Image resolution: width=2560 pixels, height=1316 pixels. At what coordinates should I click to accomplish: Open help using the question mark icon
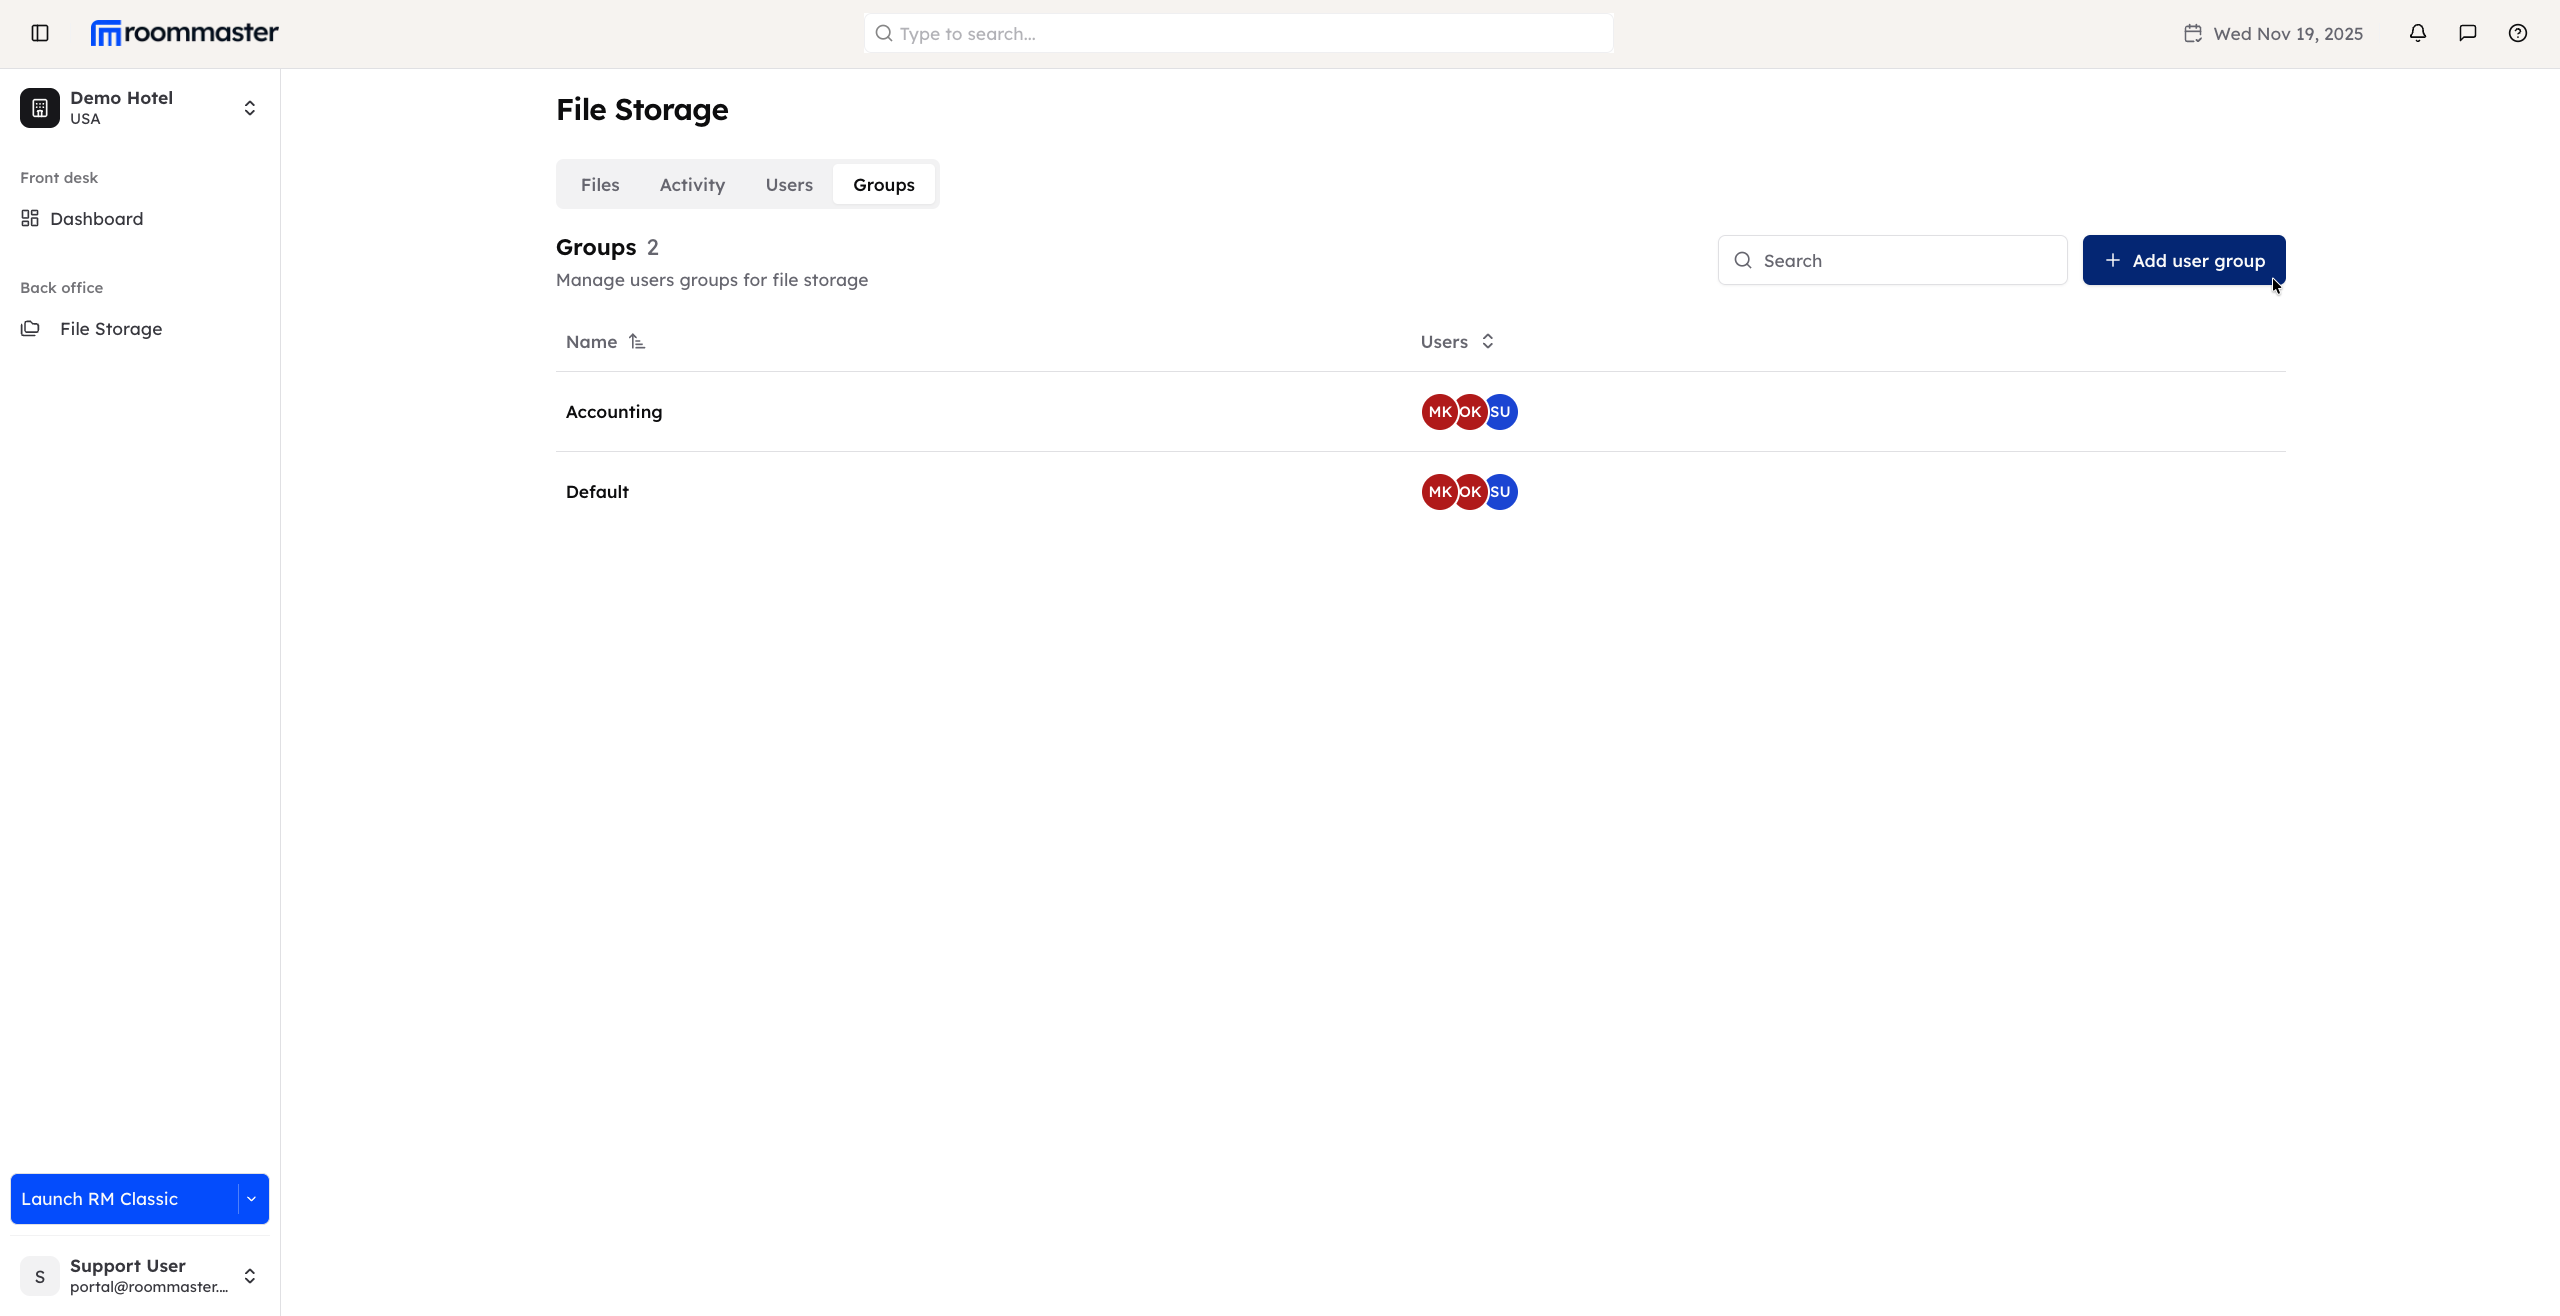2517,32
